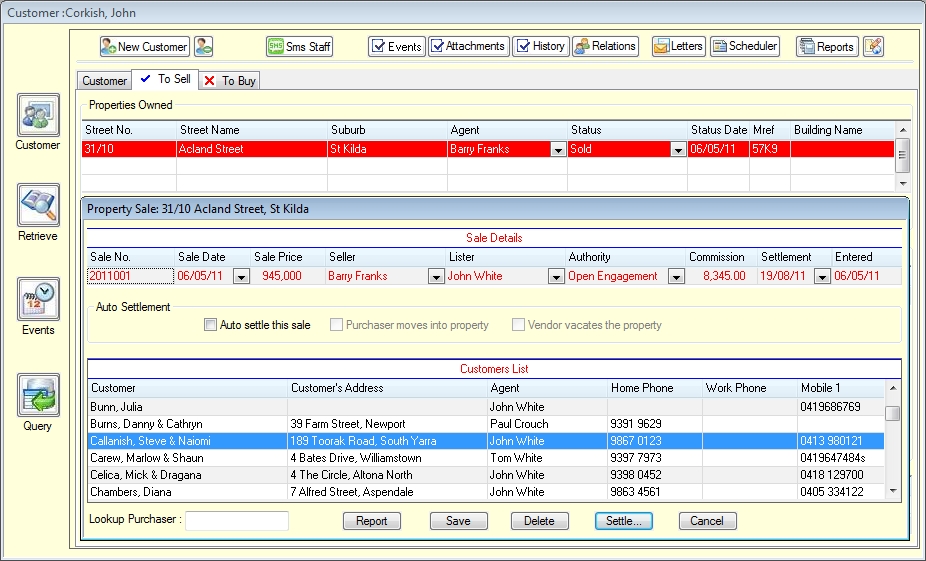Switch to the To Buy tab
Screen dimensions: 926x561
point(230,81)
